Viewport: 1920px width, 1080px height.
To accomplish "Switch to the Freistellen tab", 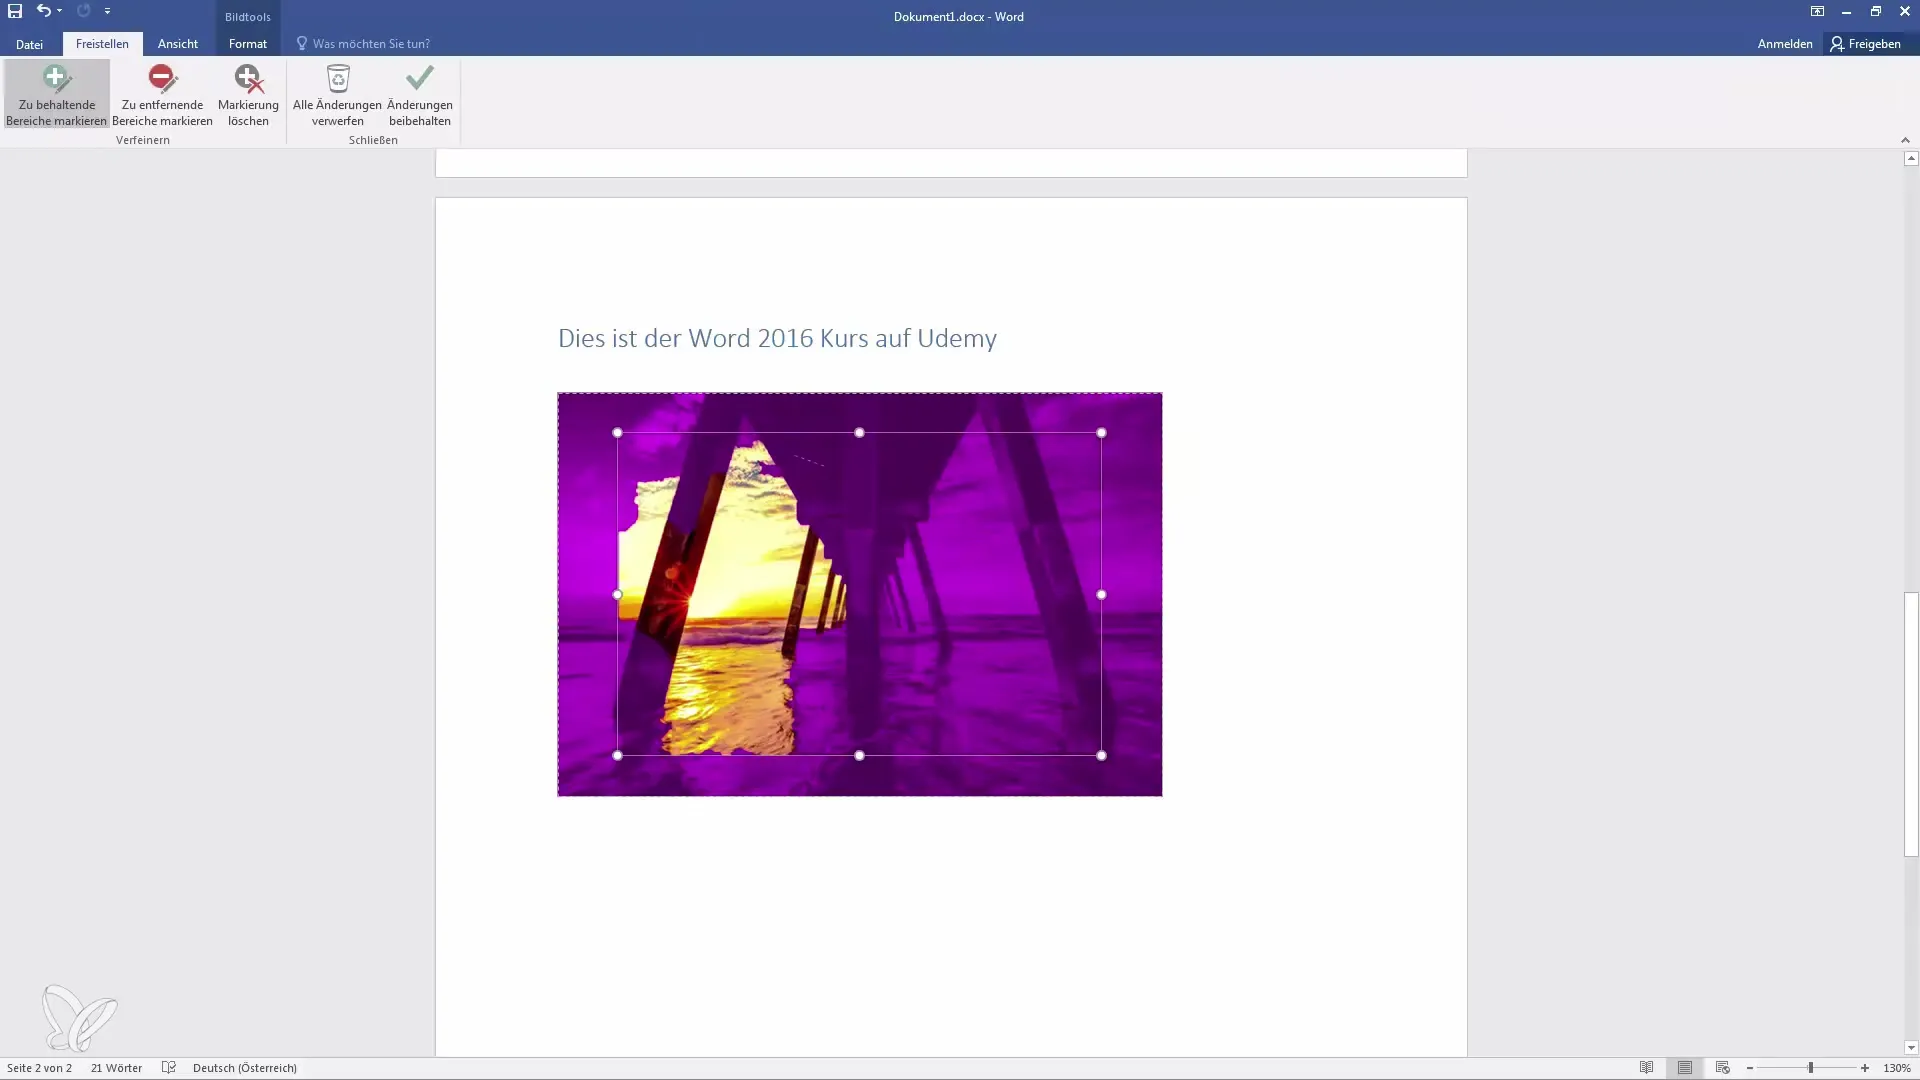I will pyautogui.click(x=102, y=44).
